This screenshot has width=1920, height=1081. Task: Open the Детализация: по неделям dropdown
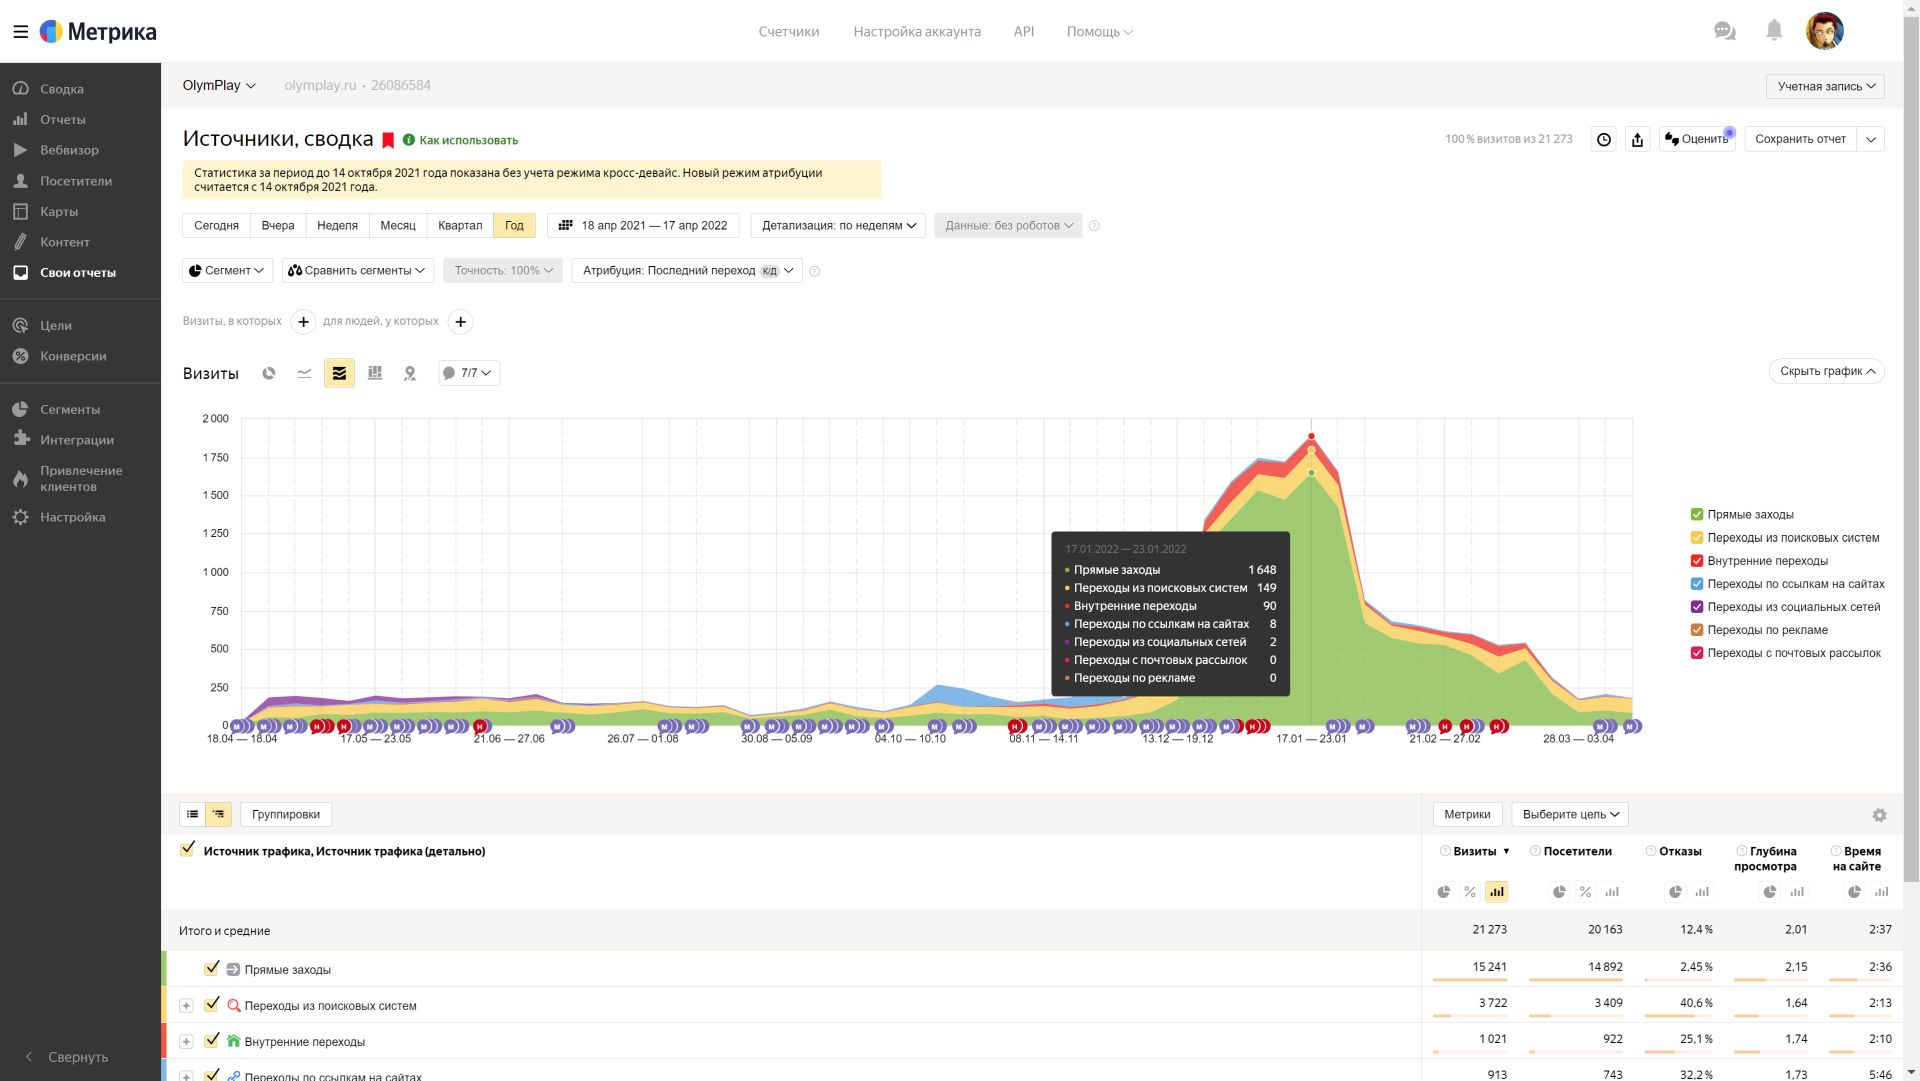point(838,226)
